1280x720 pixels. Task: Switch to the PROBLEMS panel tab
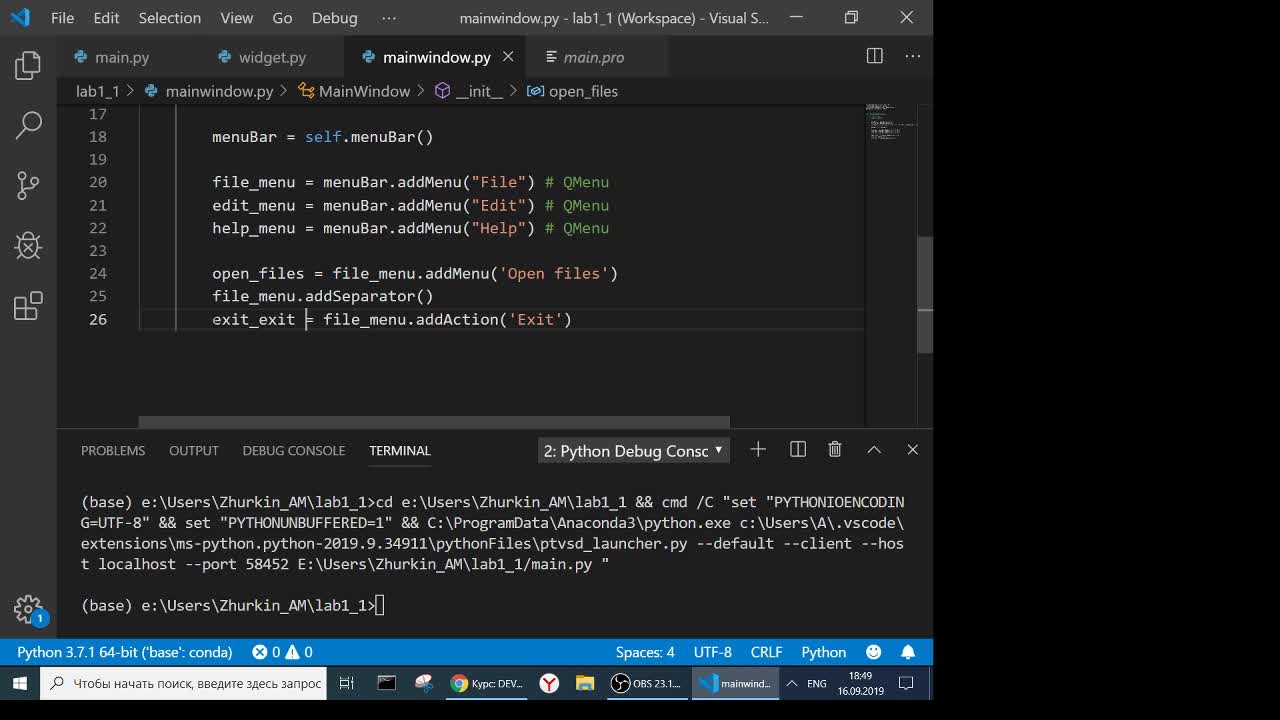(x=113, y=450)
